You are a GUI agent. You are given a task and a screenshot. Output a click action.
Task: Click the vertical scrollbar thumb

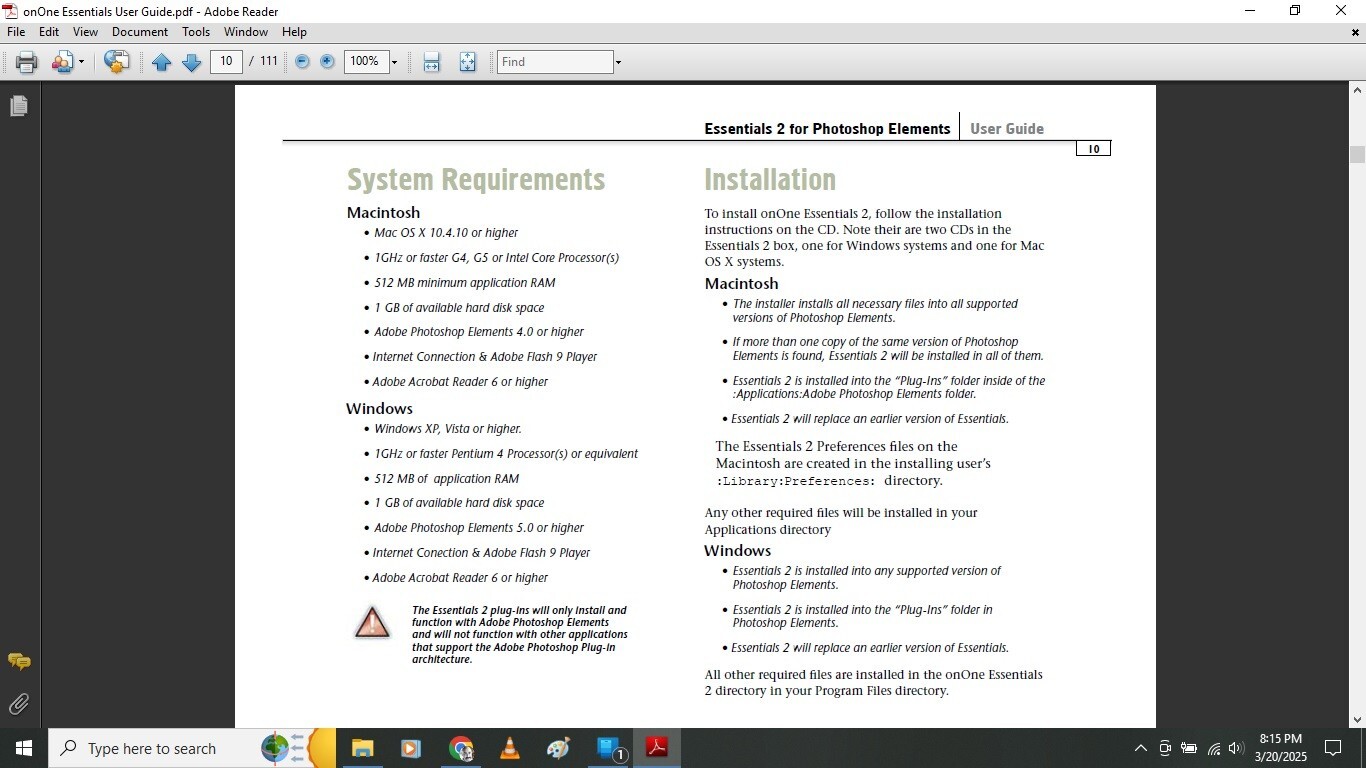pyautogui.click(x=1357, y=155)
